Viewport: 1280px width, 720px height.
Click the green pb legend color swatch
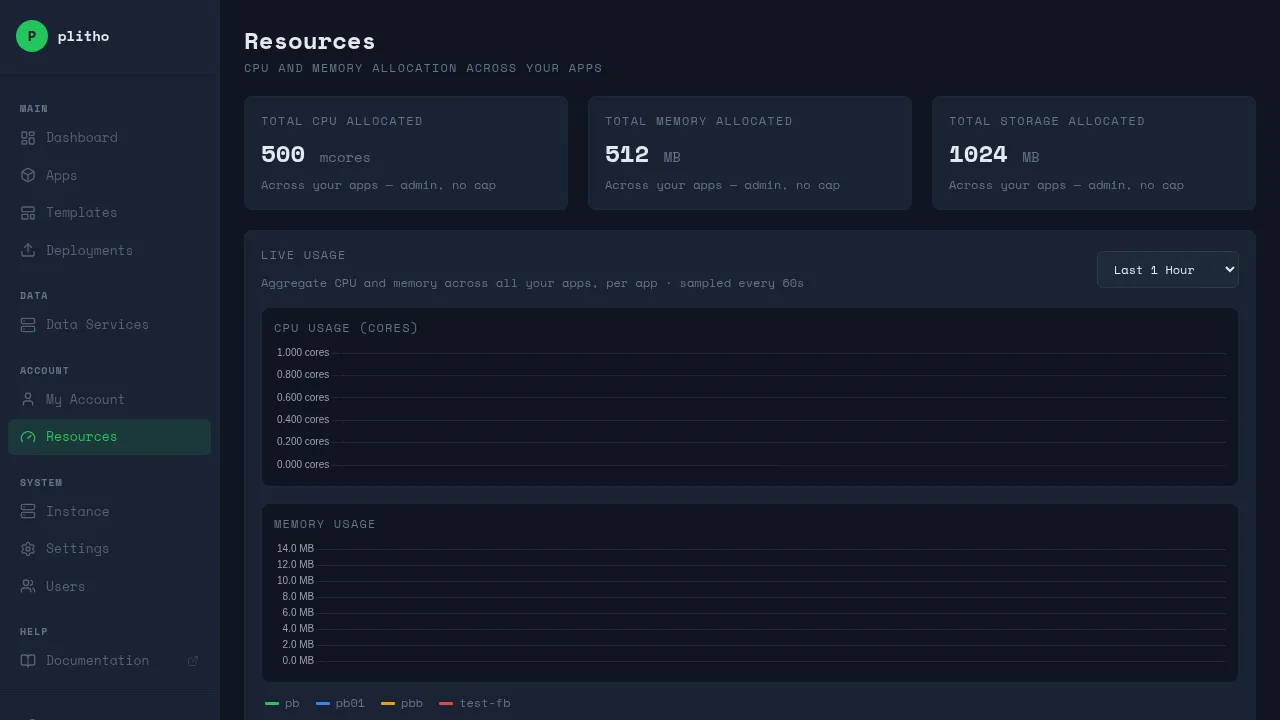click(272, 704)
